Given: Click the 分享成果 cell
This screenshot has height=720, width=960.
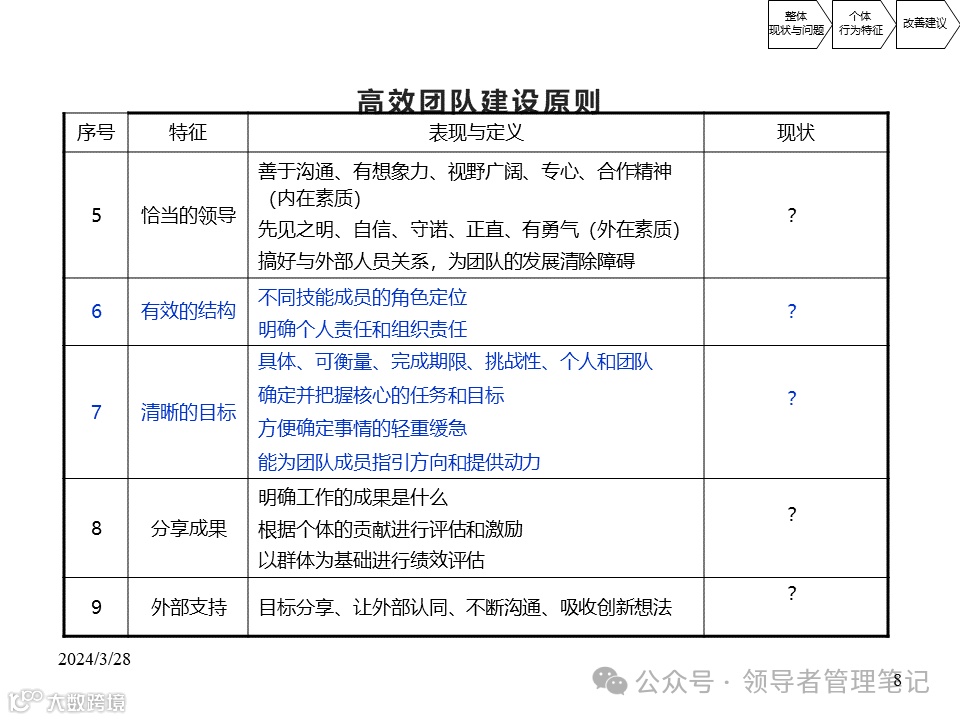Looking at the screenshot, I should click(x=188, y=528).
